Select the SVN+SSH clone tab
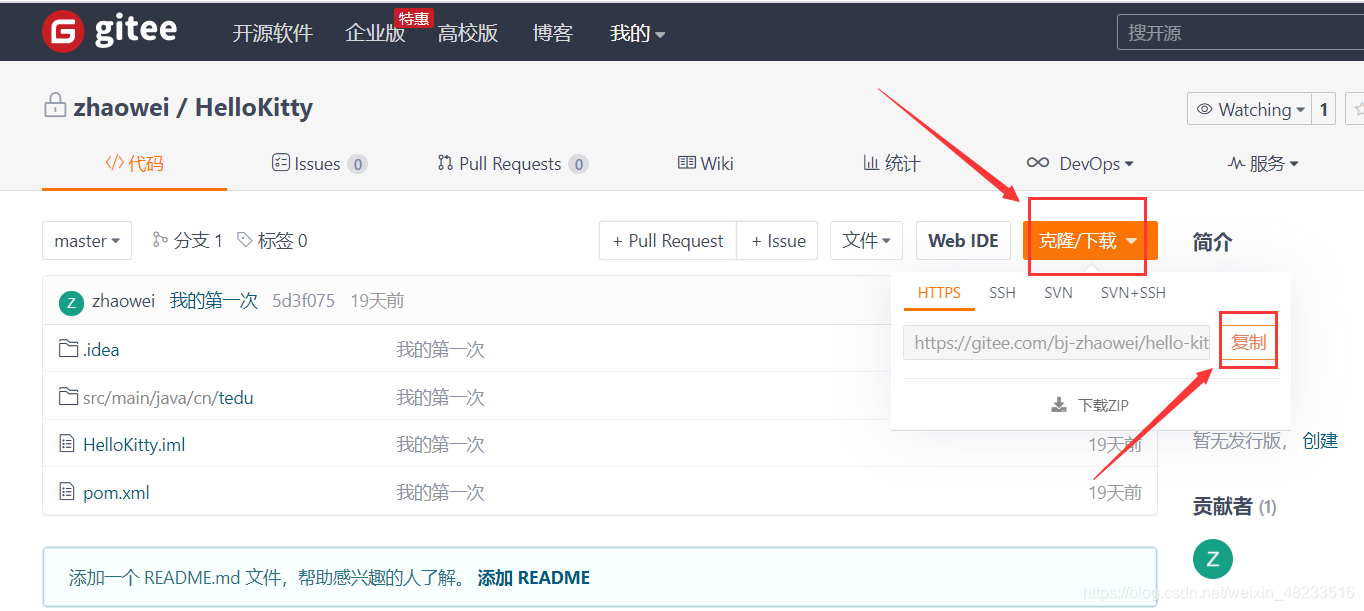Screen dimensions: 1364x611 [1133, 292]
